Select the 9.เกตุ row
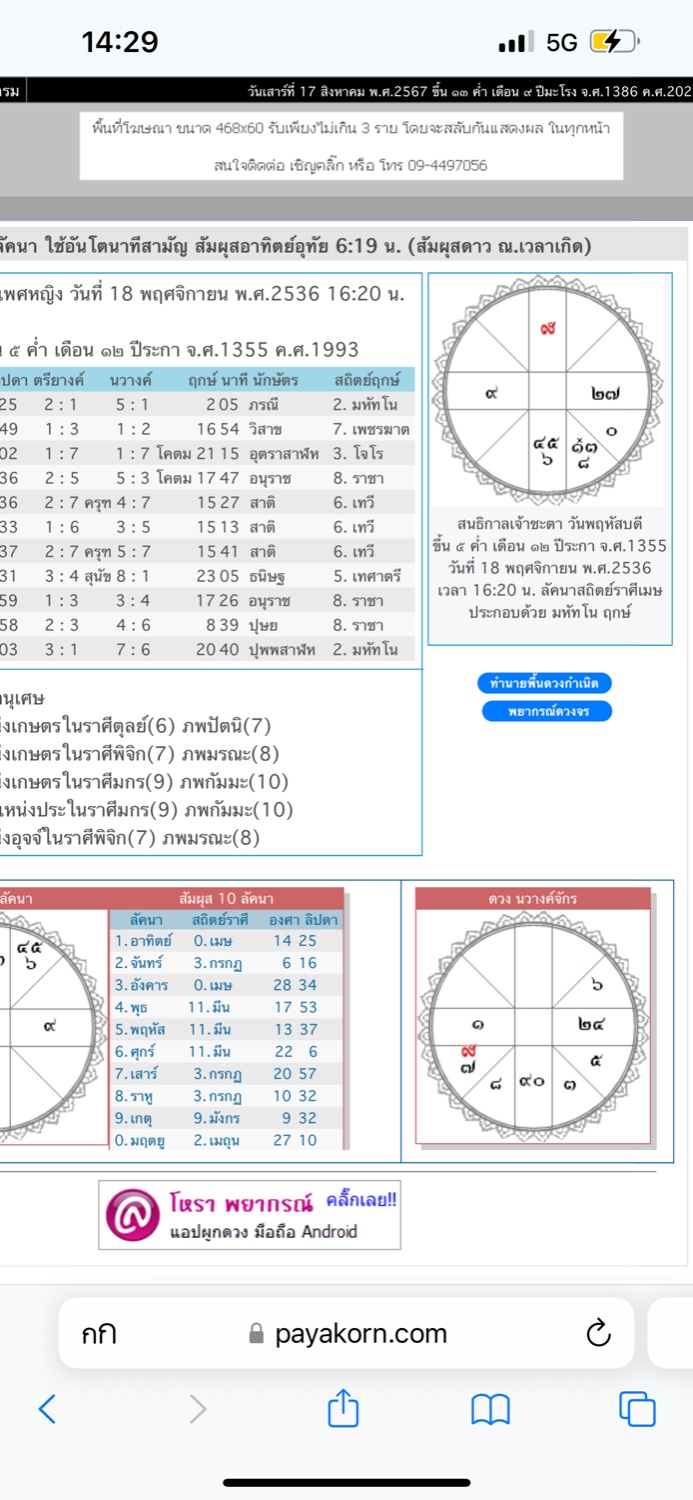This screenshot has width=693, height=1500. click(226, 1118)
